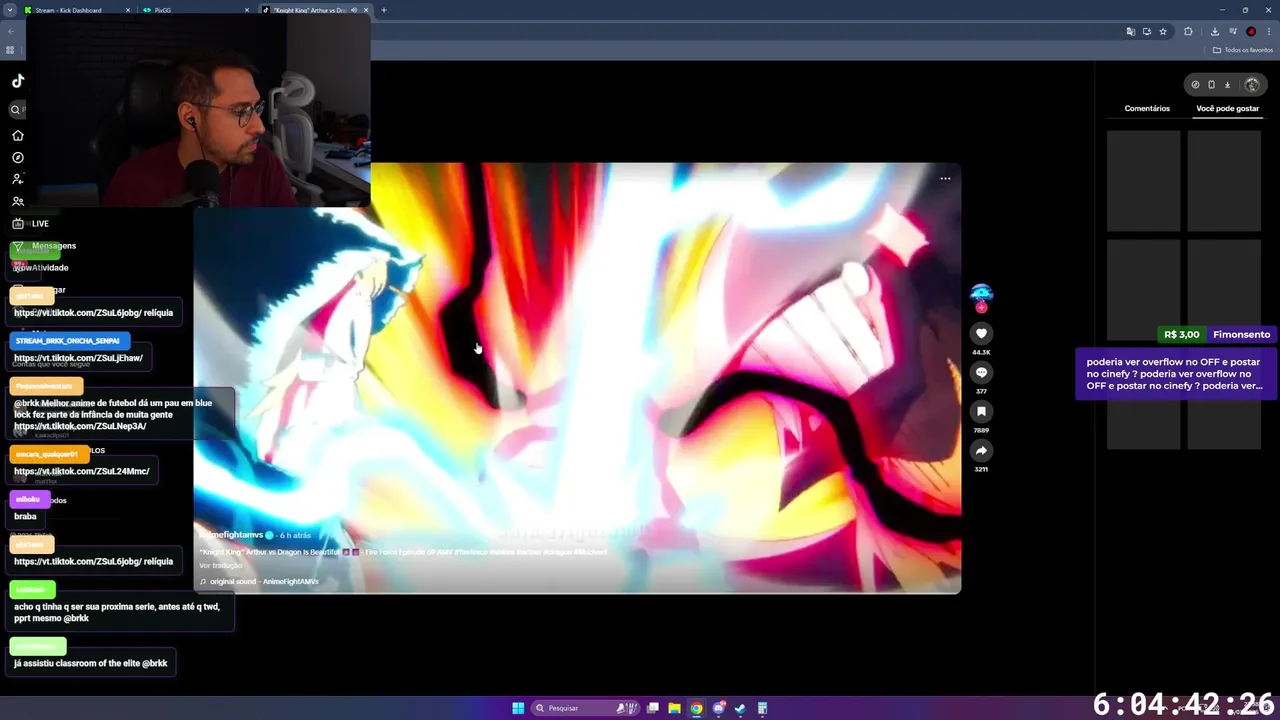1280x720 pixels.
Task: Open media controls icon in Chrome
Action: 1232,32
